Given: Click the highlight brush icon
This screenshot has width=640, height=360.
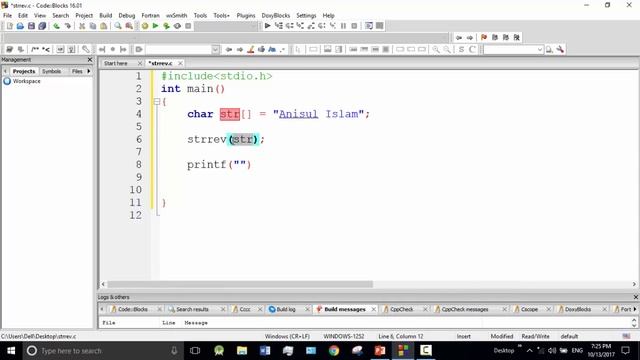Looking at the screenshot, I should pos(251,49).
